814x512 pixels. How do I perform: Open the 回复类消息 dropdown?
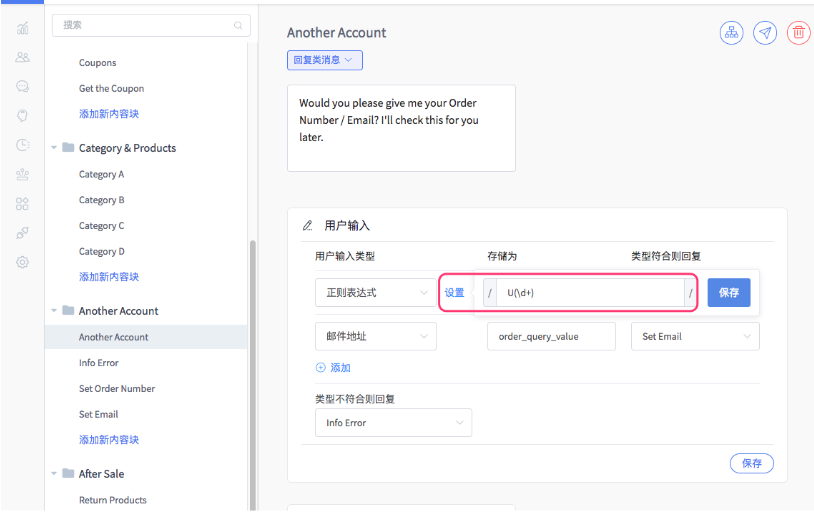click(324, 60)
